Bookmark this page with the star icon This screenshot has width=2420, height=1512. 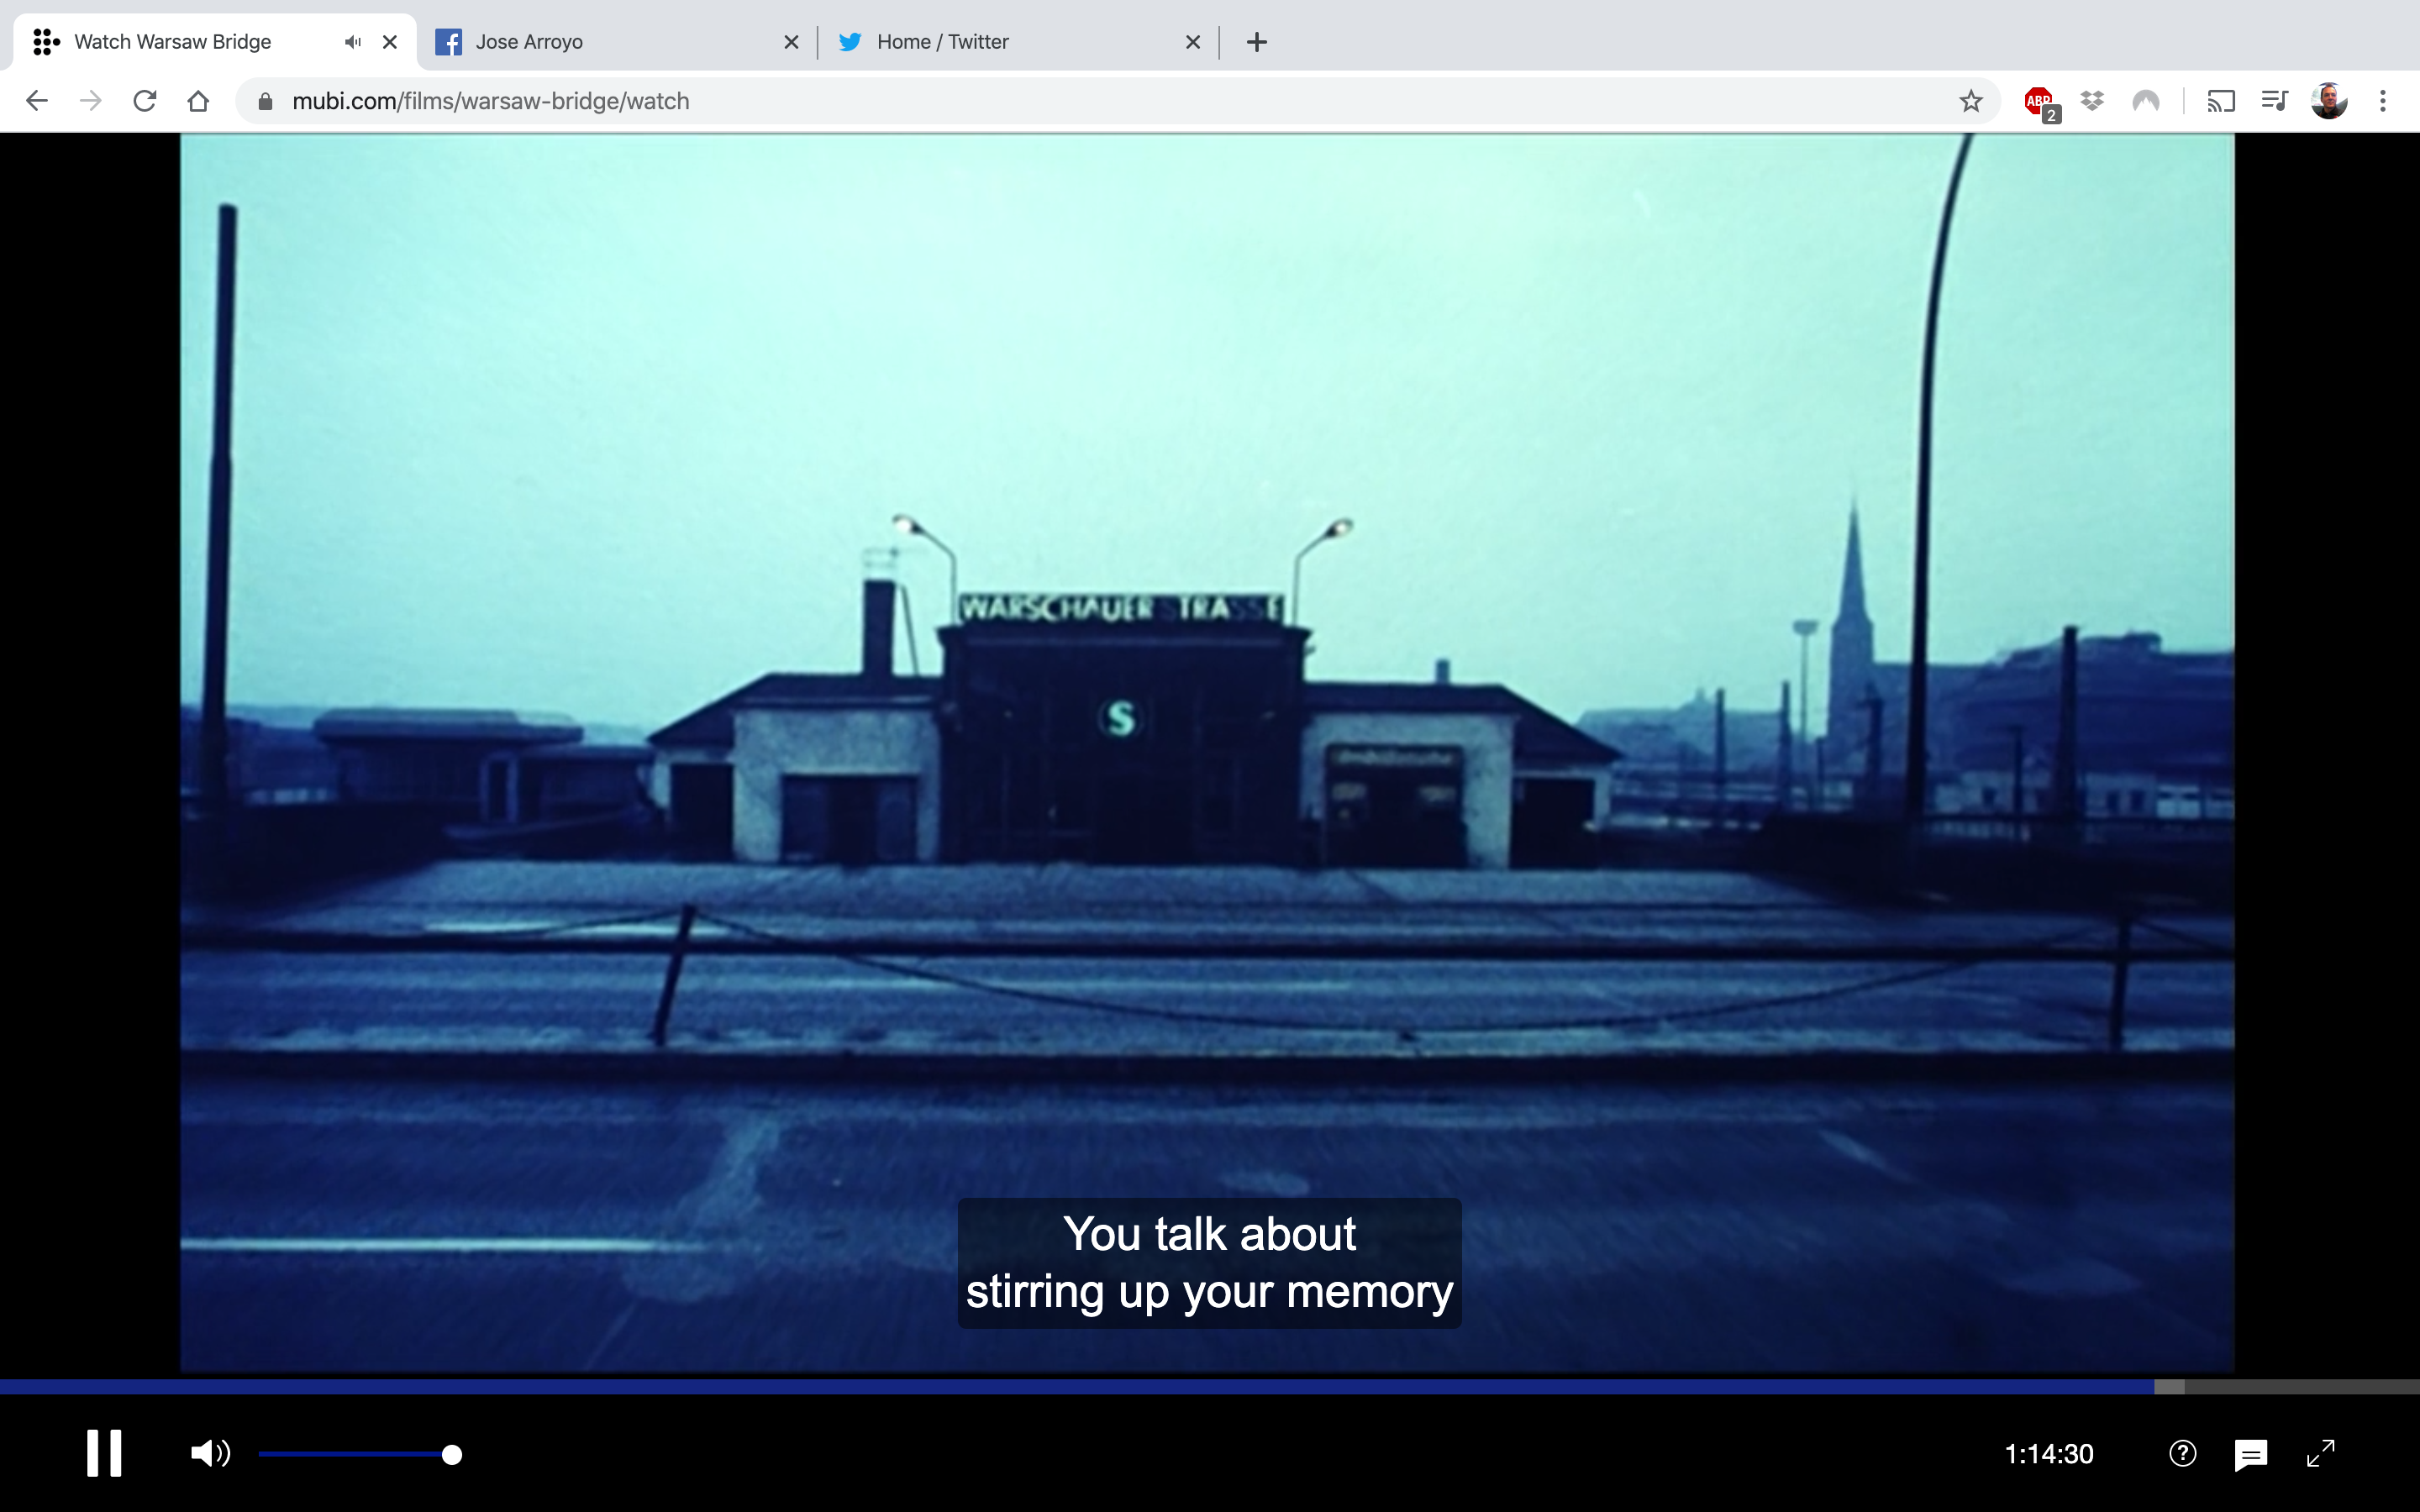(x=1970, y=101)
